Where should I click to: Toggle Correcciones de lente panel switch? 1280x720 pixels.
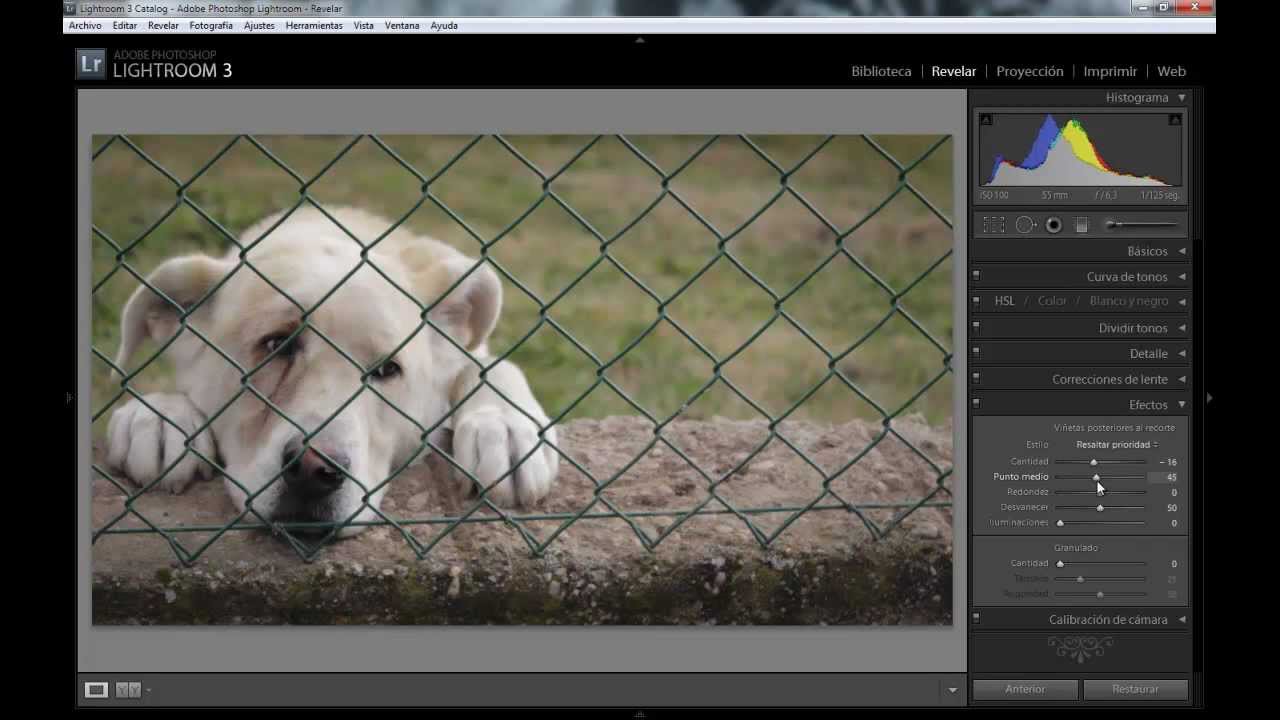click(976, 378)
